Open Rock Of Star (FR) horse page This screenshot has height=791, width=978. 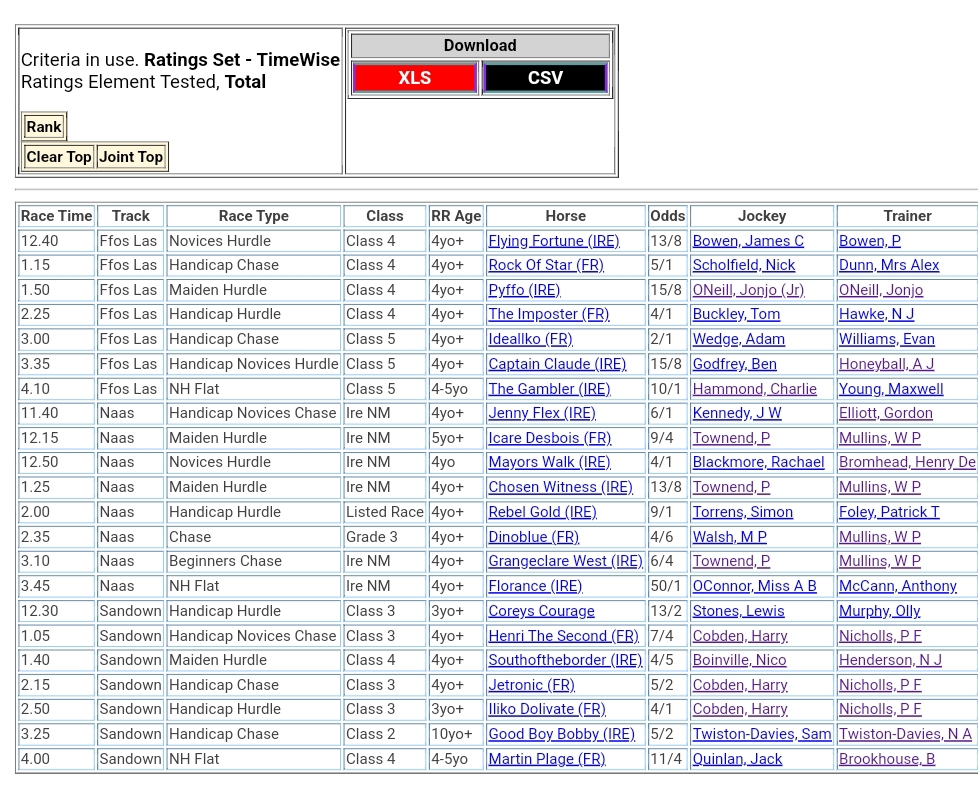tap(546, 265)
